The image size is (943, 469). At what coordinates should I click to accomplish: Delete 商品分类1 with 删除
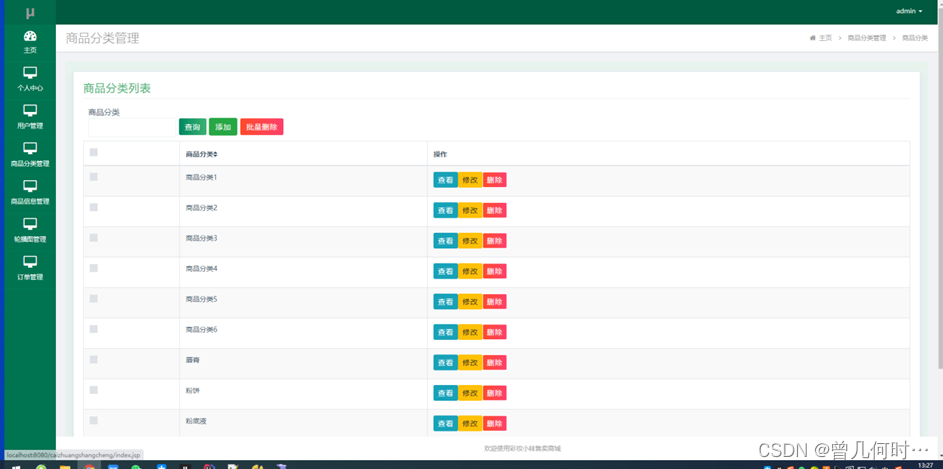(494, 180)
